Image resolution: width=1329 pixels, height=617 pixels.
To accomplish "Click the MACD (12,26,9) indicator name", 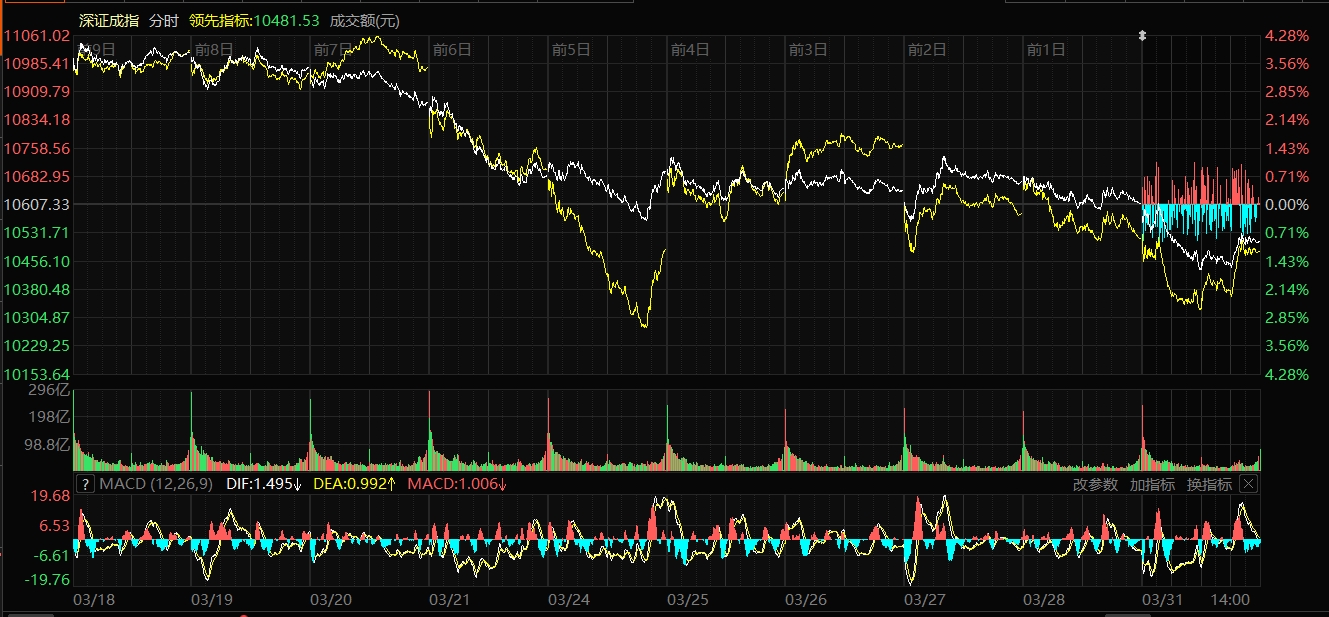I will [x=155, y=485].
